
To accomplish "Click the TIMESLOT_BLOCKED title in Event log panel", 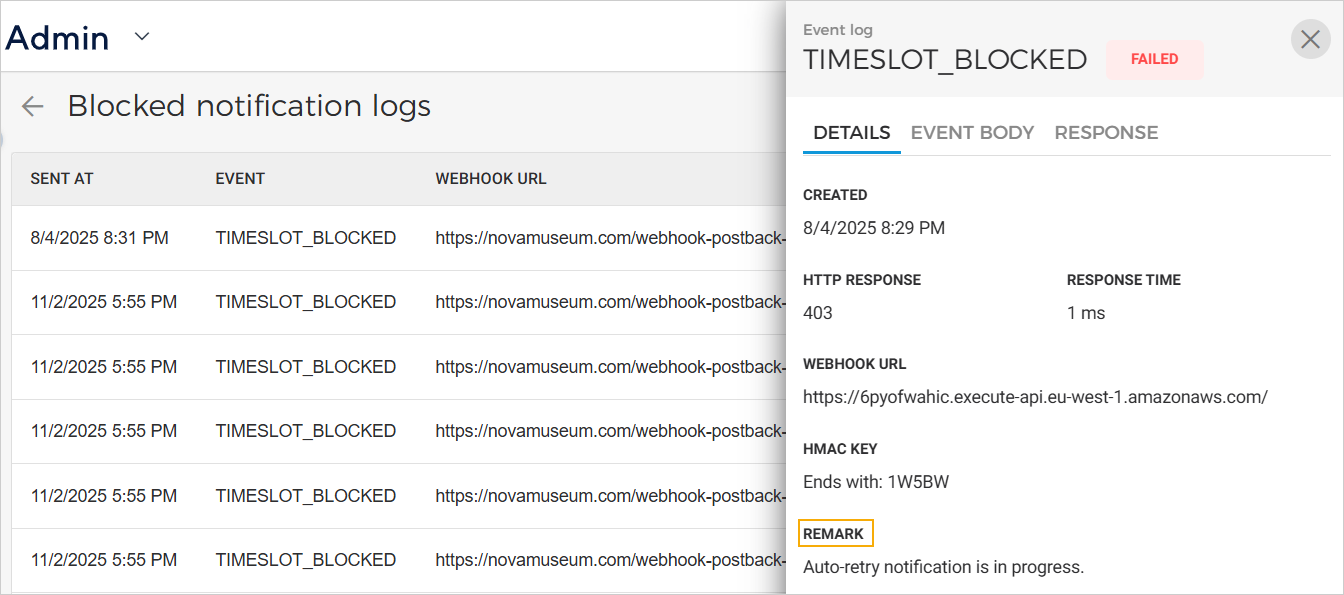I will [x=945, y=60].
